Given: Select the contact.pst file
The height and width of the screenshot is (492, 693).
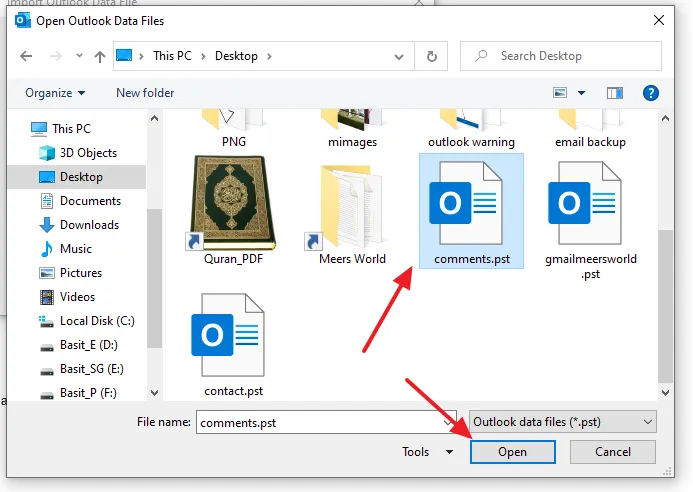Looking at the screenshot, I should [233, 345].
